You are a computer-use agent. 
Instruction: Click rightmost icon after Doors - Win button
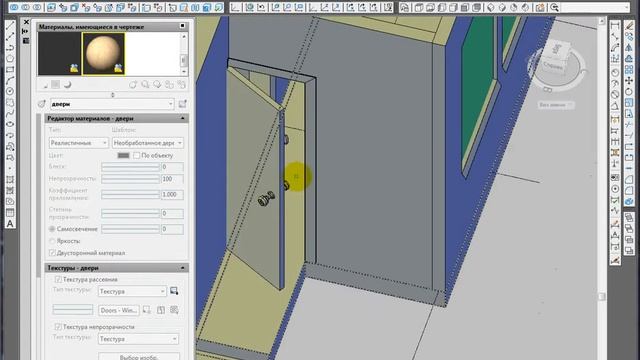tap(174, 310)
